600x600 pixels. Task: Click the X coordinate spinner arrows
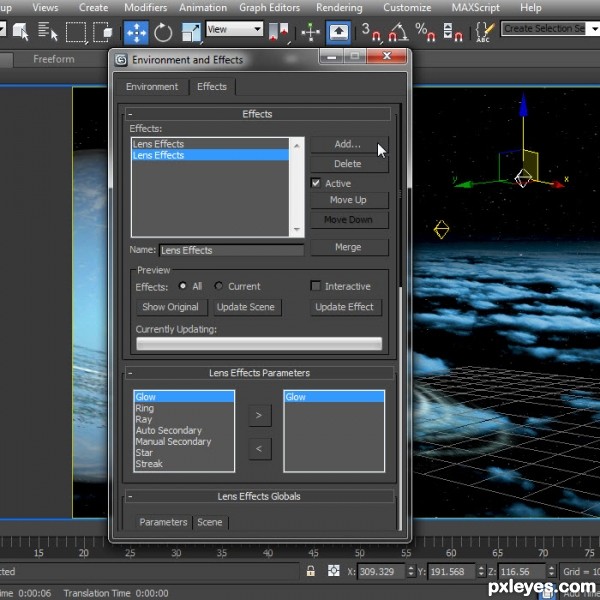(411, 571)
